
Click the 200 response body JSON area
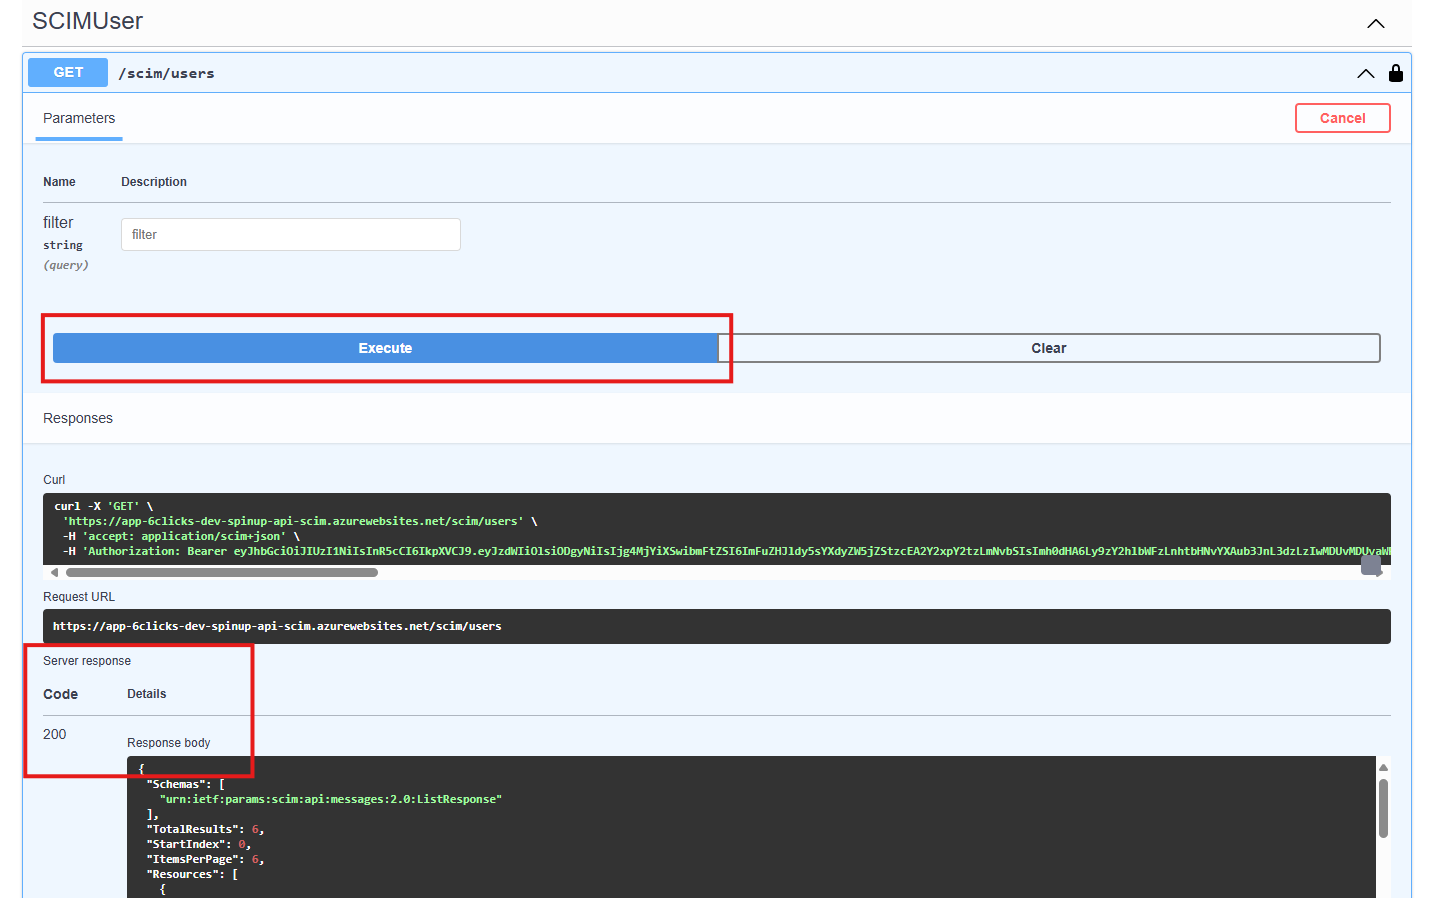700,830
